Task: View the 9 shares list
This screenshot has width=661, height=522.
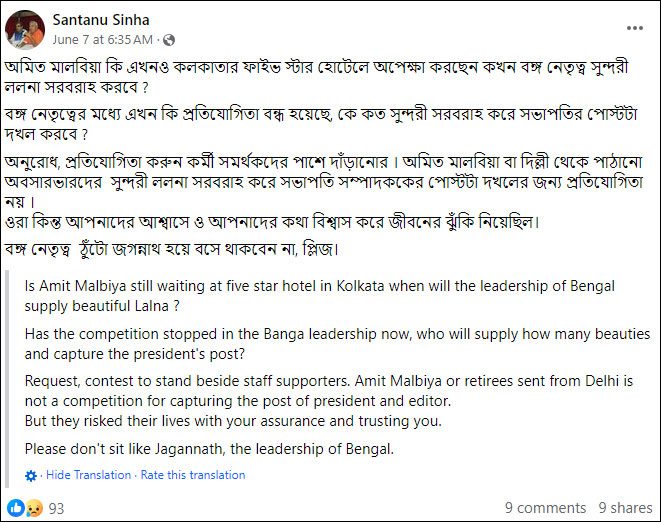Action: [625, 508]
